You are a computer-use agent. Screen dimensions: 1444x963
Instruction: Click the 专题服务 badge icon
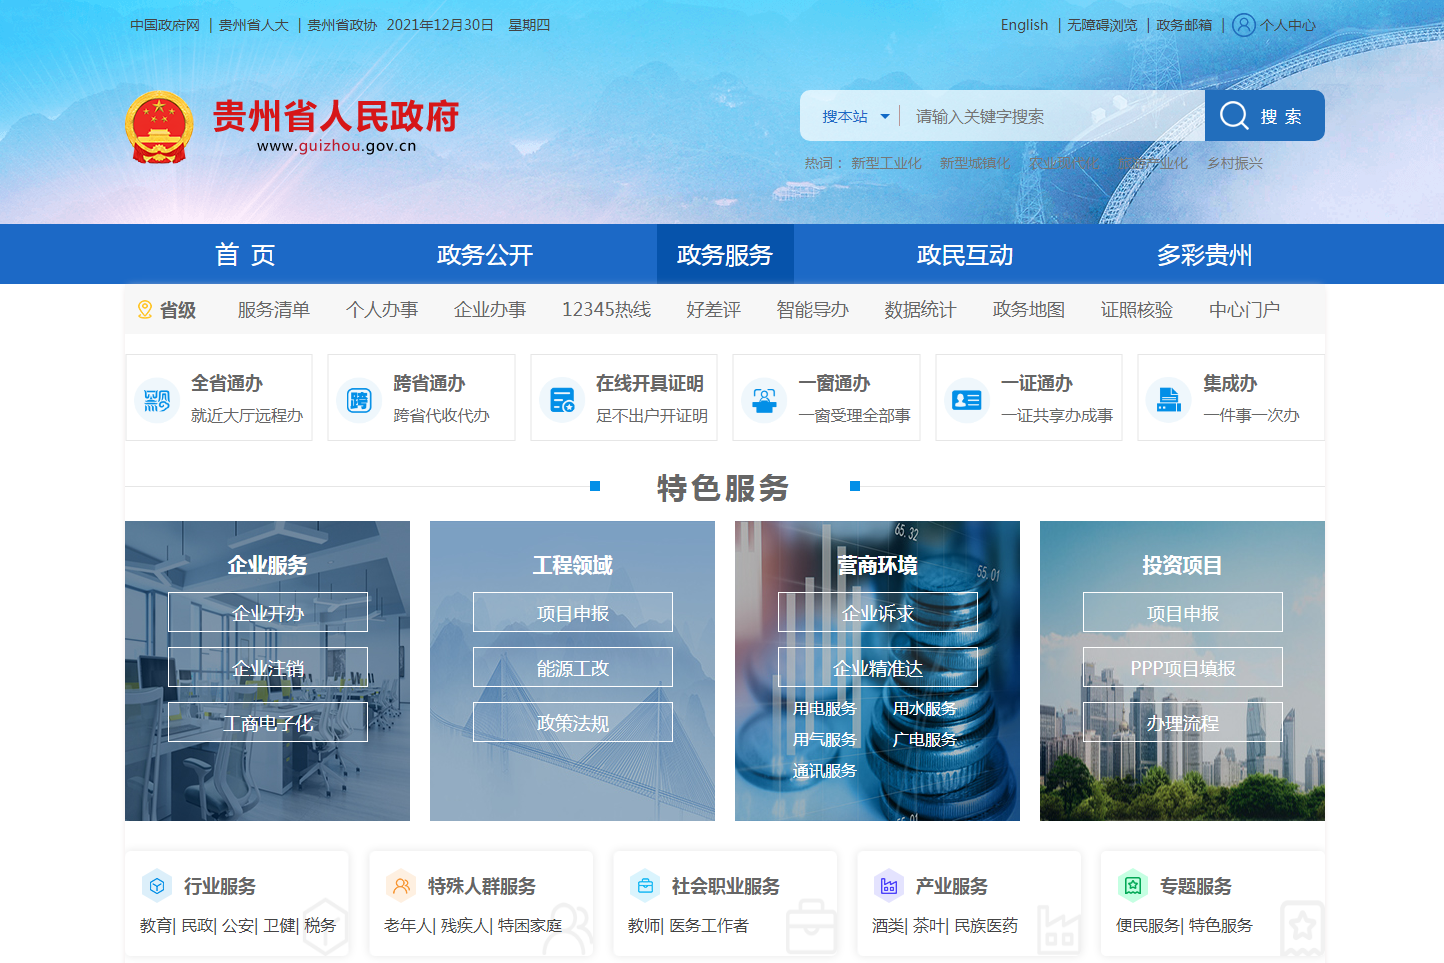click(1133, 886)
